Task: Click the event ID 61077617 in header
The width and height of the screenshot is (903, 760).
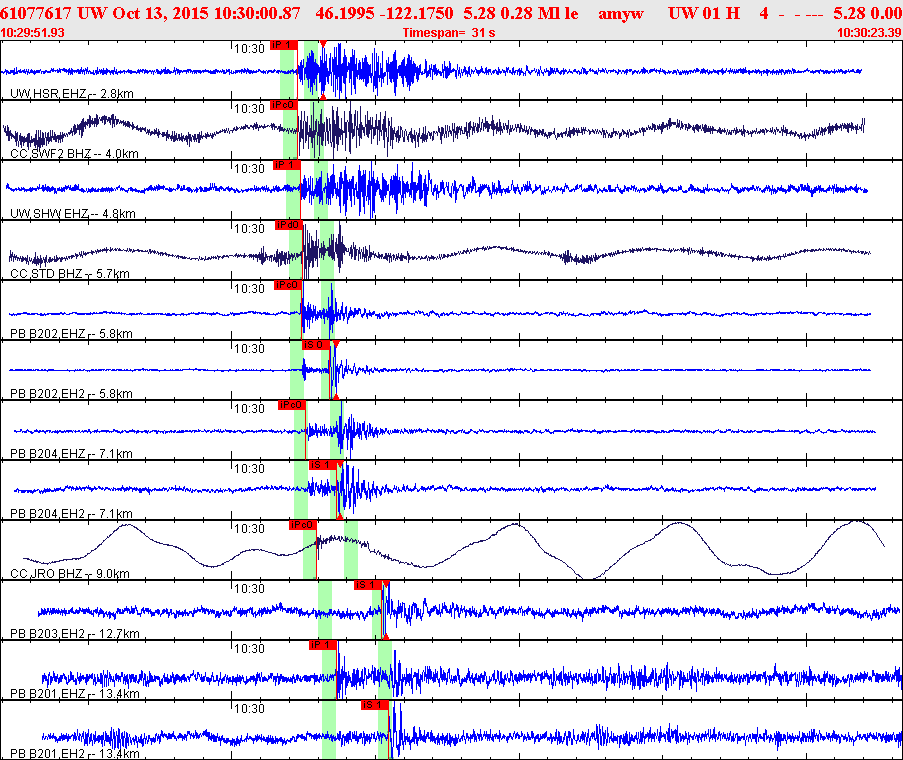Action: click(36, 13)
